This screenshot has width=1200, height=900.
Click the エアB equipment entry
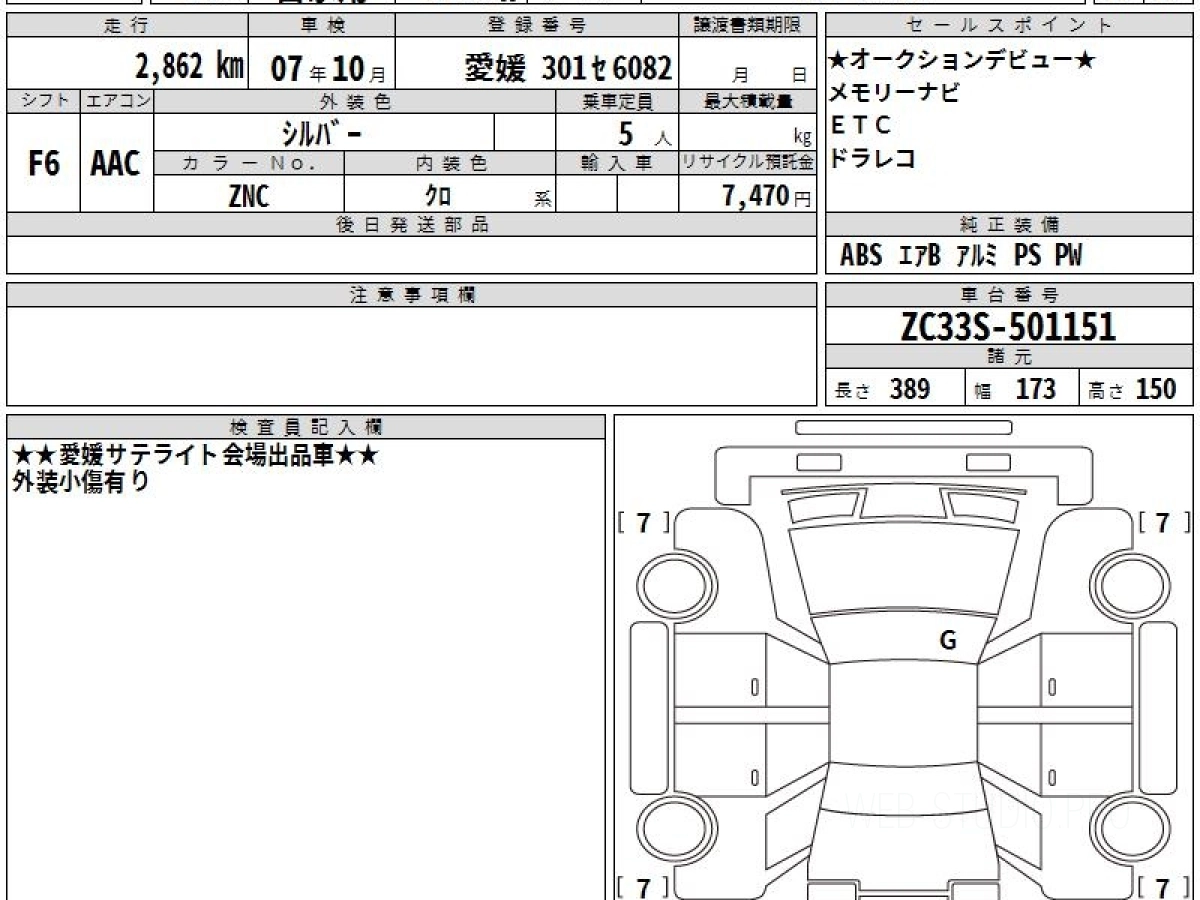click(x=920, y=256)
